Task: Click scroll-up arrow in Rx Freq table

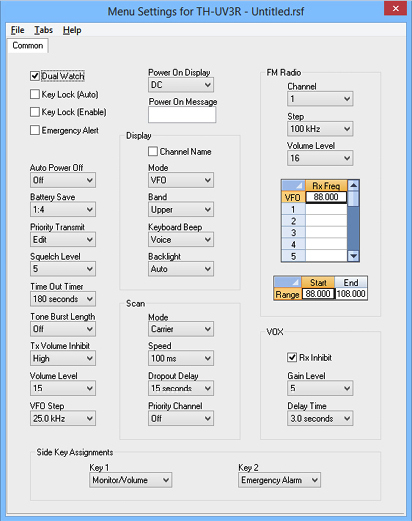Action: coord(353,185)
